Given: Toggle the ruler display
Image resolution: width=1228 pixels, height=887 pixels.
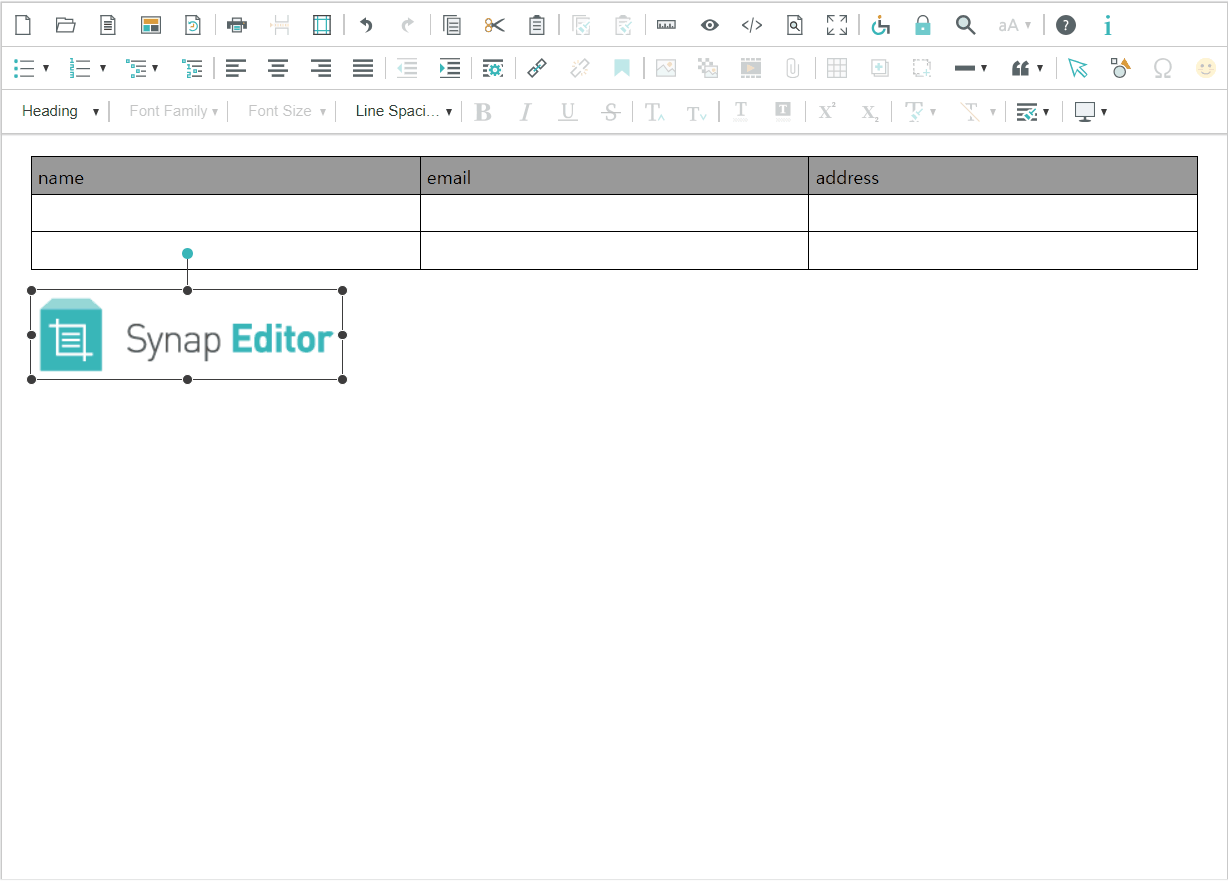Looking at the screenshot, I should [667, 25].
